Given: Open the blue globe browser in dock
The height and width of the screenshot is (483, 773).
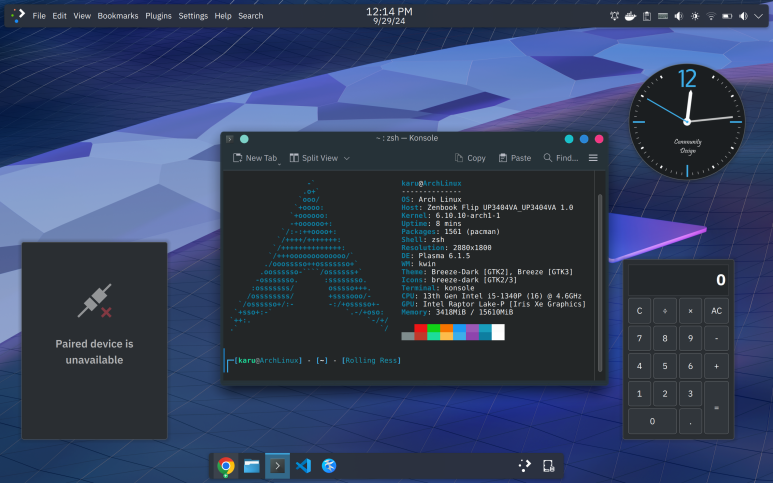Looking at the screenshot, I should point(329,466).
